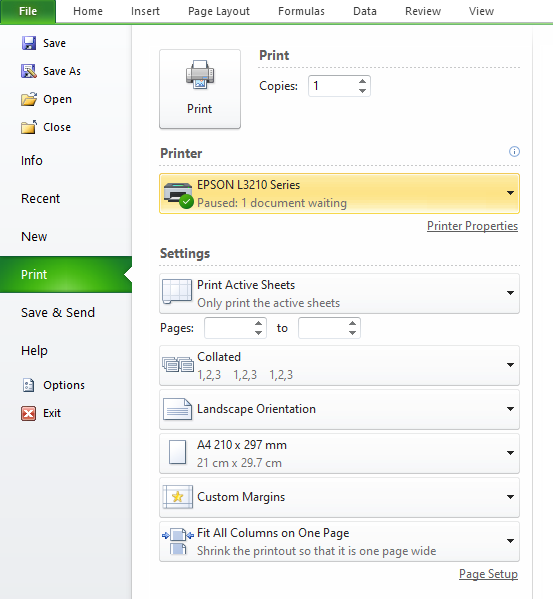This screenshot has height=599, width=553.
Task: Decrement the Pages to value
Action: coord(352,333)
